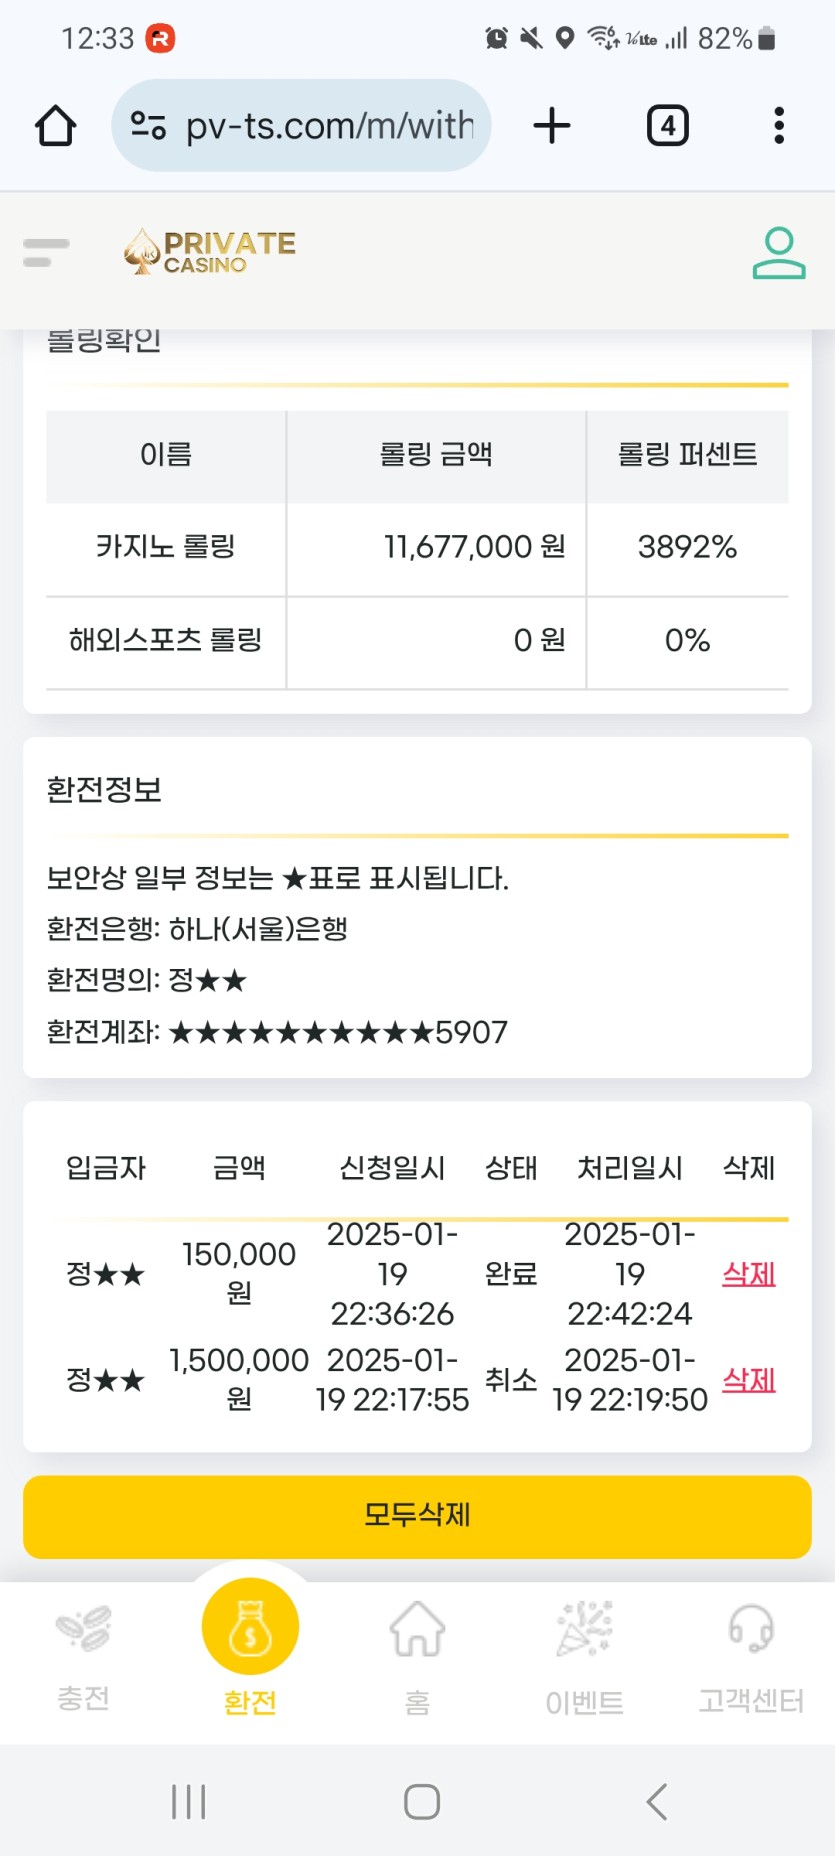835x1856 pixels.
Task: Tap the Private Casino logo
Action: [210, 251]
